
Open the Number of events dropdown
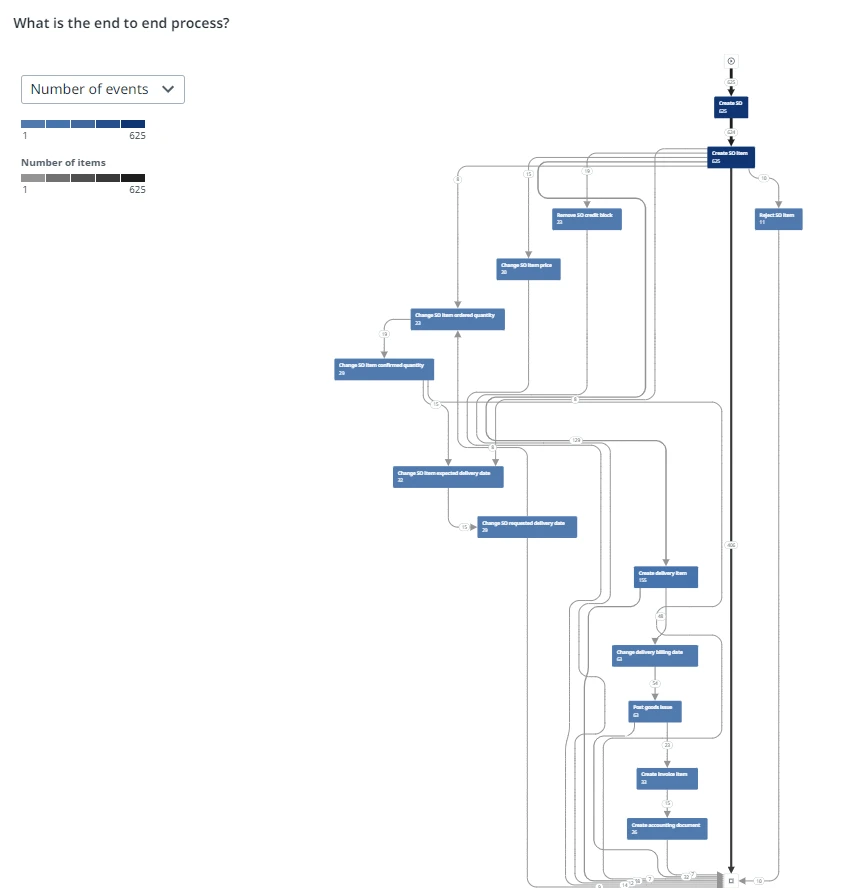pyautogui.click(x=103, y=90)
